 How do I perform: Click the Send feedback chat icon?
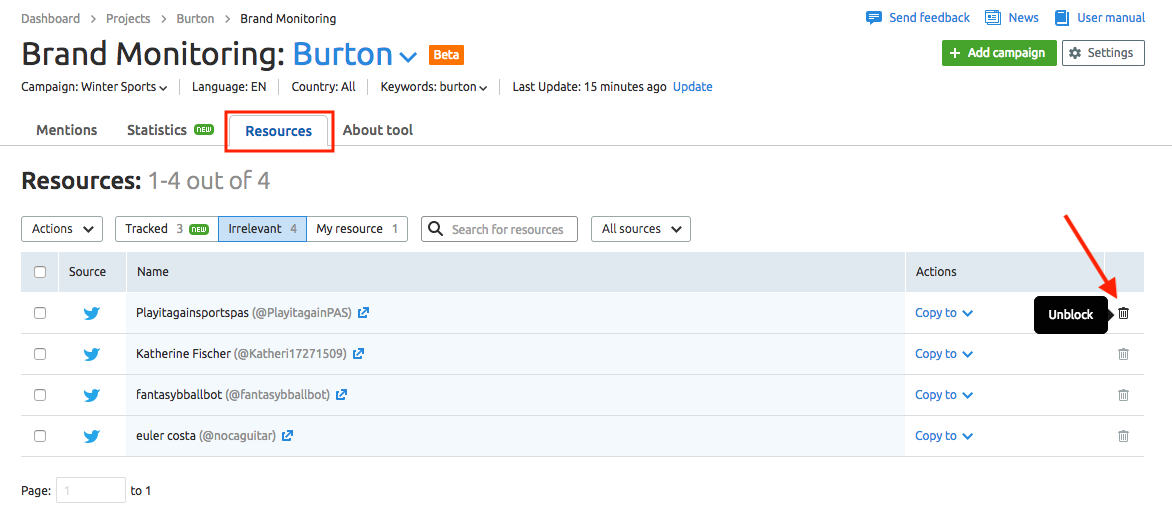coord(873,18)
